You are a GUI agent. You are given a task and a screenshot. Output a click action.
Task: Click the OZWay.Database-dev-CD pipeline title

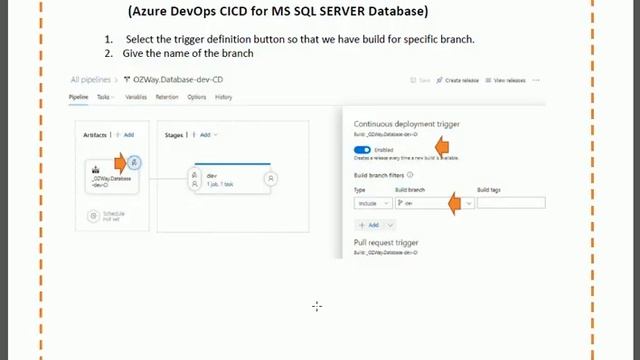coord(178,80)
